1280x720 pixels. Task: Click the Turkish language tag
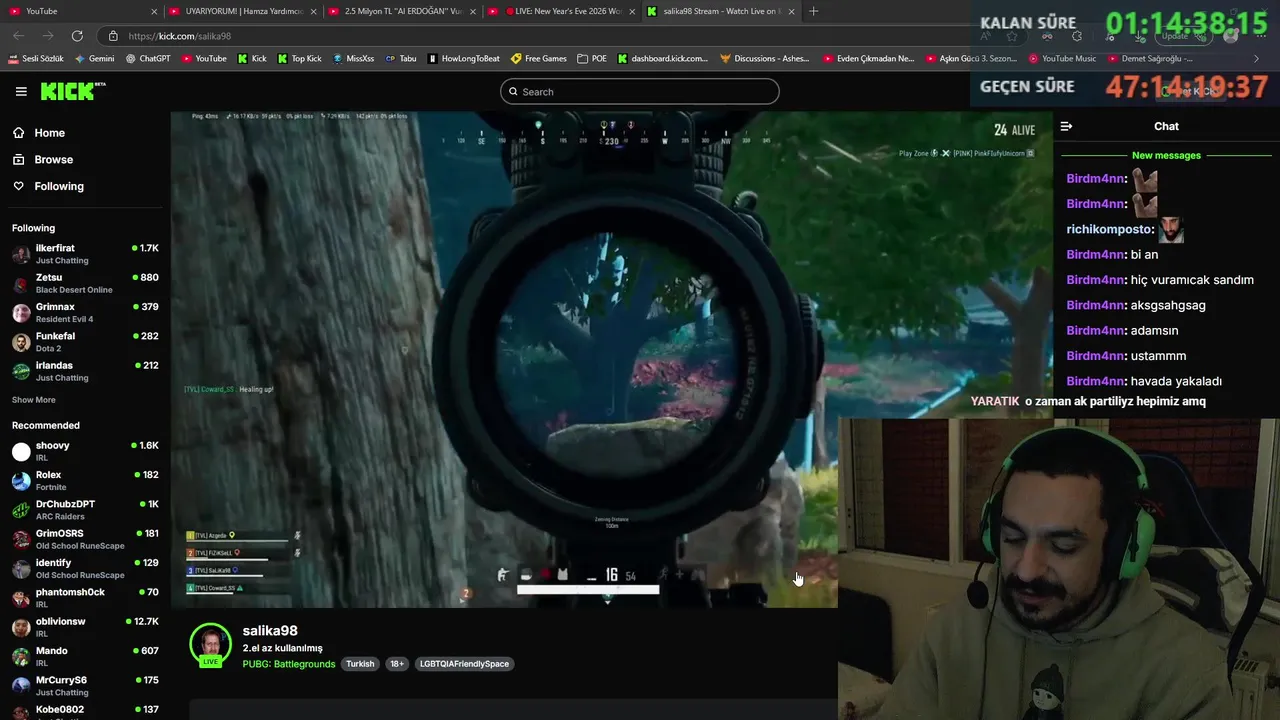[x=360, y=664]
